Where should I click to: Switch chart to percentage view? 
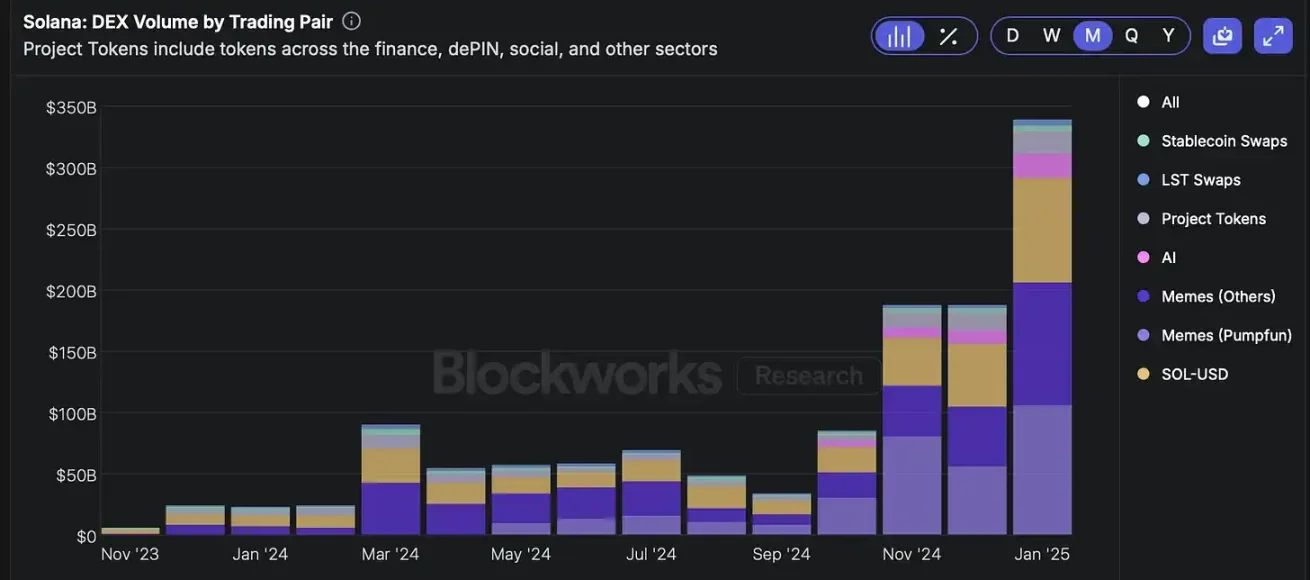(x=948, y=36)
